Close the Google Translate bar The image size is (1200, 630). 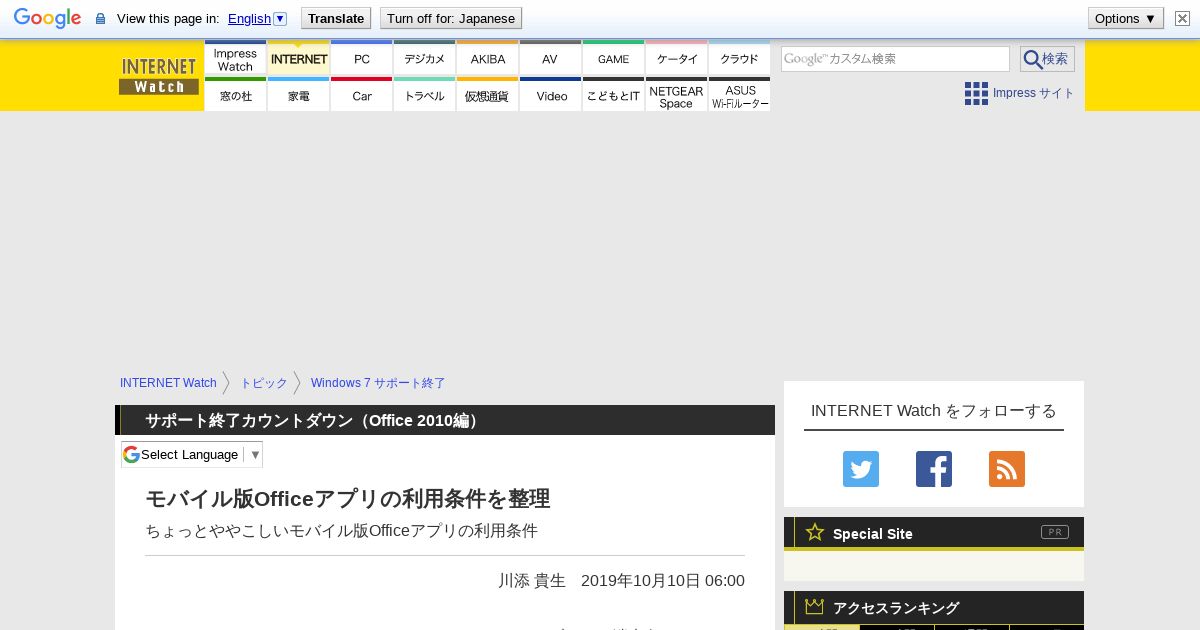tap(1182, 18)
